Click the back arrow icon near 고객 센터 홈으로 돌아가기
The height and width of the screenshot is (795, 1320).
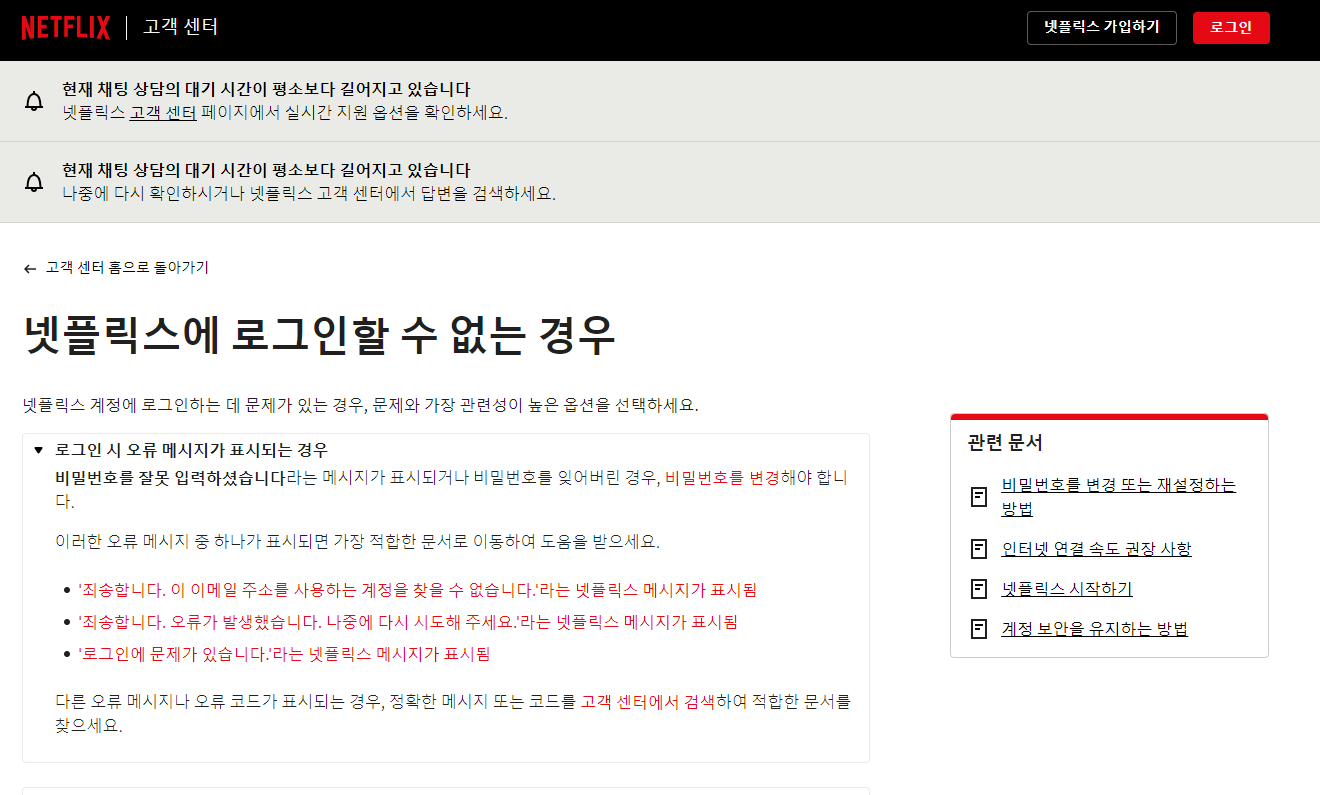(x=29, y=268)
